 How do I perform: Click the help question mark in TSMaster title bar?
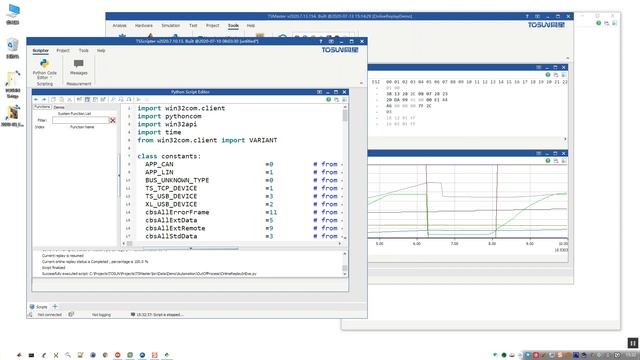(x=527, y=16)
